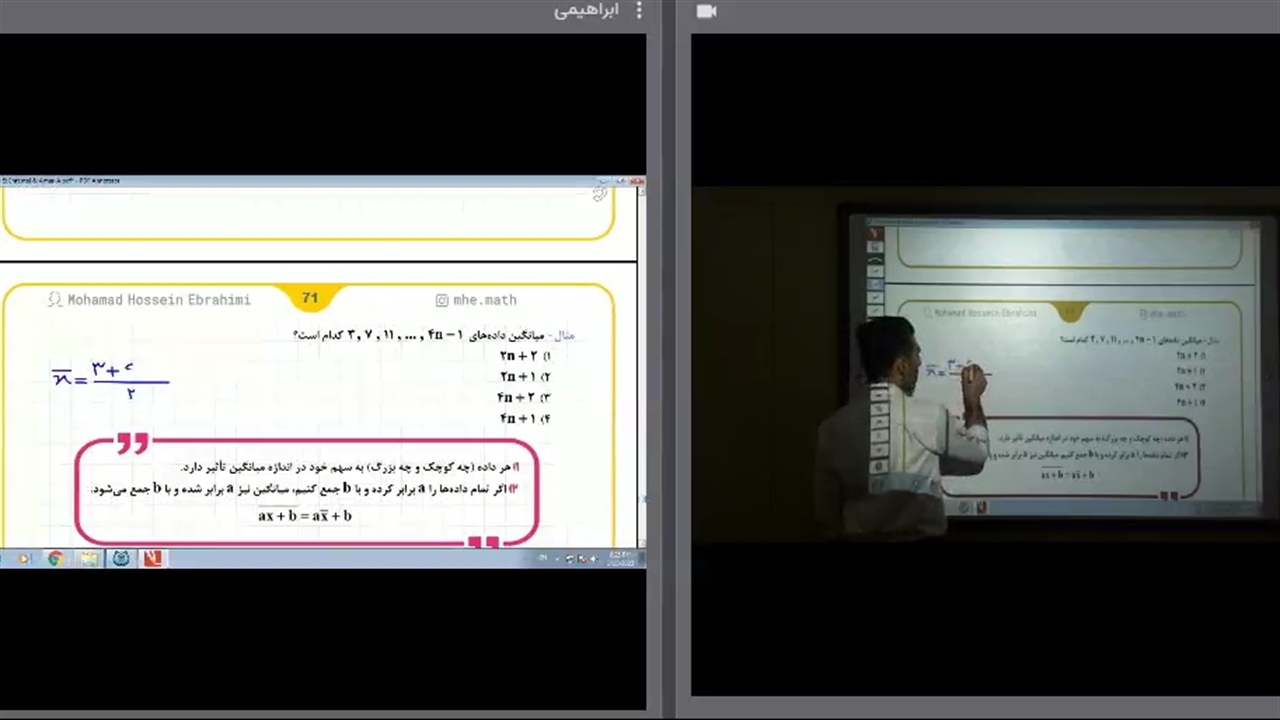Click the Instagram icon beside mhe.math
The width and height of the screenshot is (1280, 720).
coord(441,300)
